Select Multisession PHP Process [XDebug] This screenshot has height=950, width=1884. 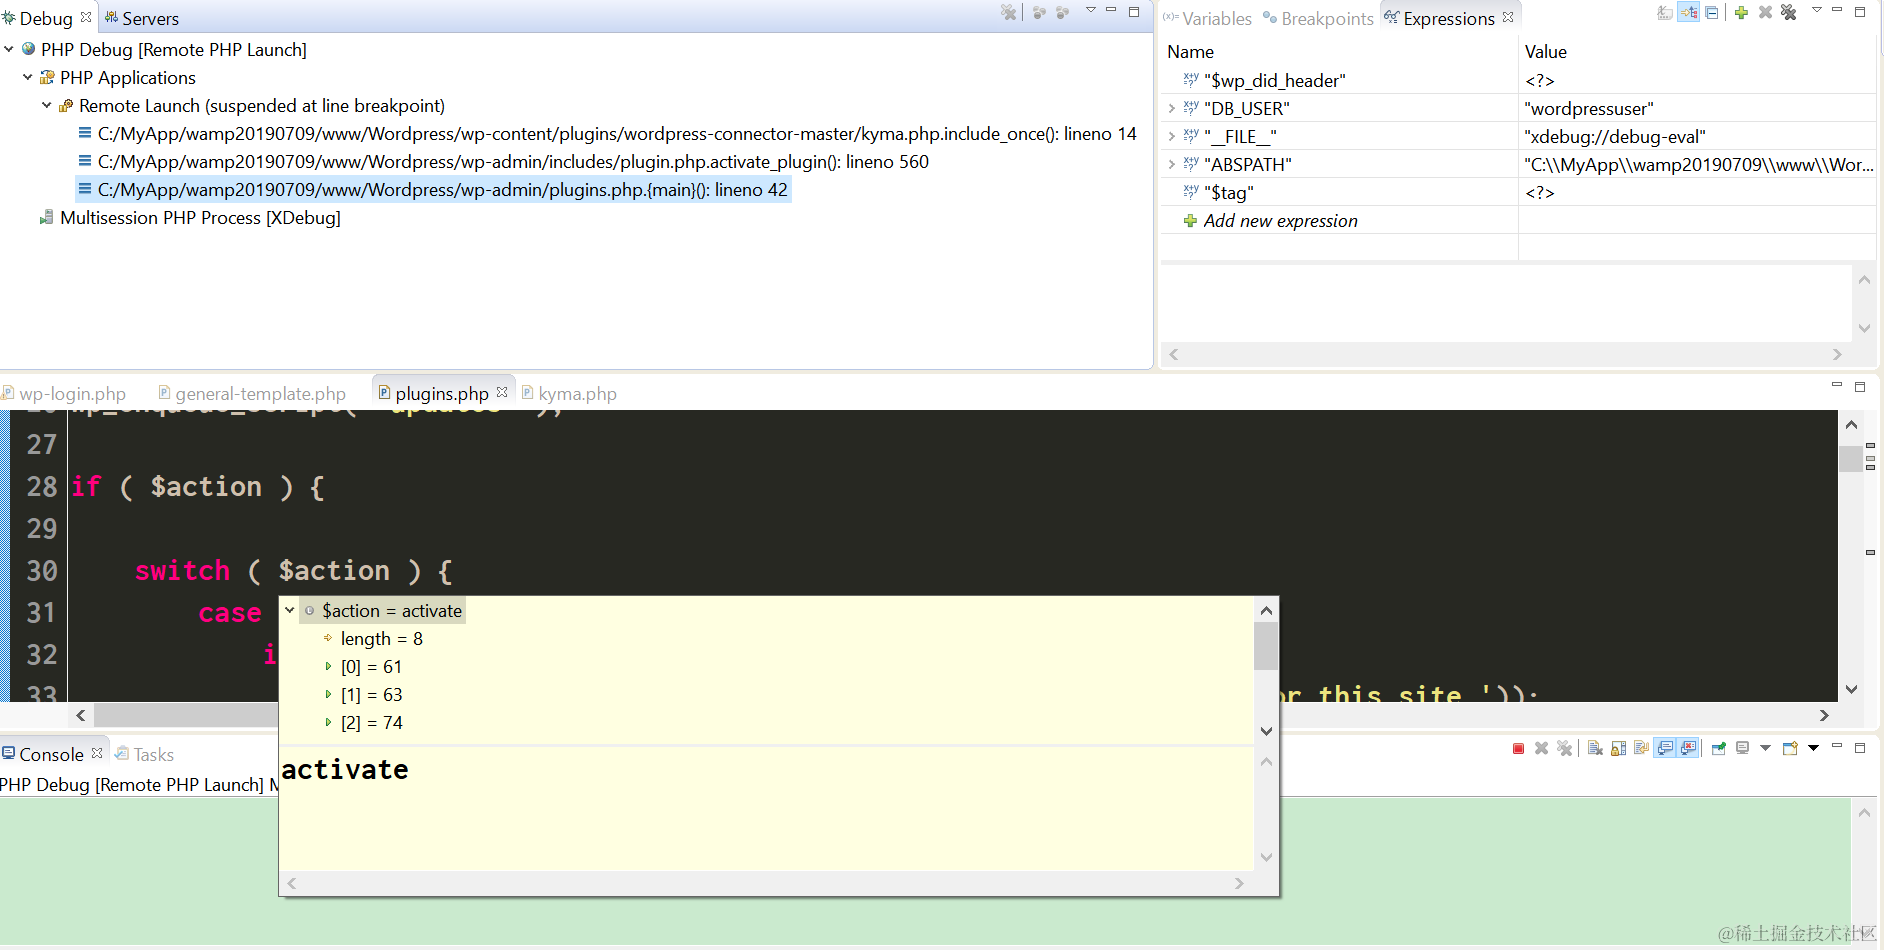(x=190, y=217)
